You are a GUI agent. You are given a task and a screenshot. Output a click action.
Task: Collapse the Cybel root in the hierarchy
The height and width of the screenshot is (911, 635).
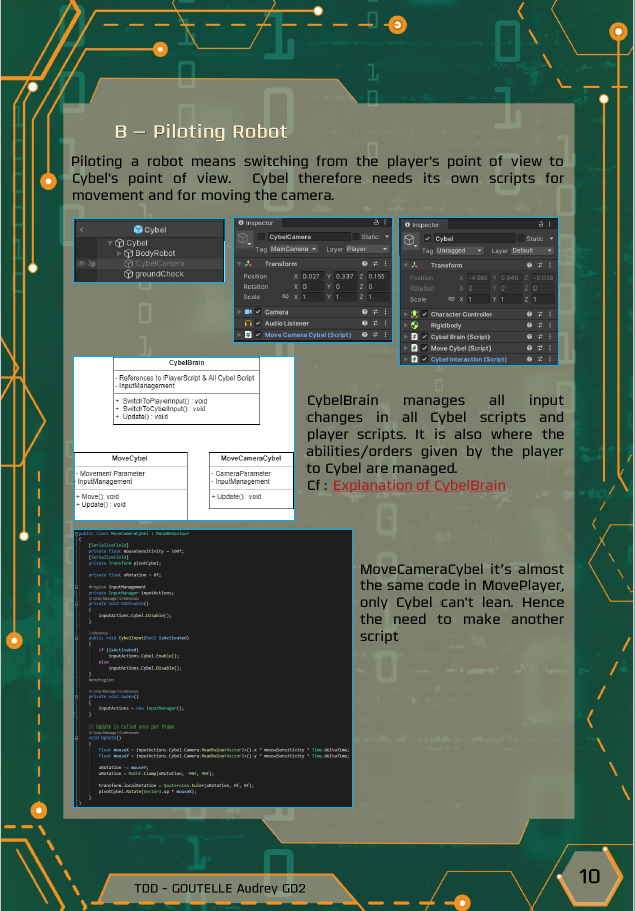(x=110, y=243)
